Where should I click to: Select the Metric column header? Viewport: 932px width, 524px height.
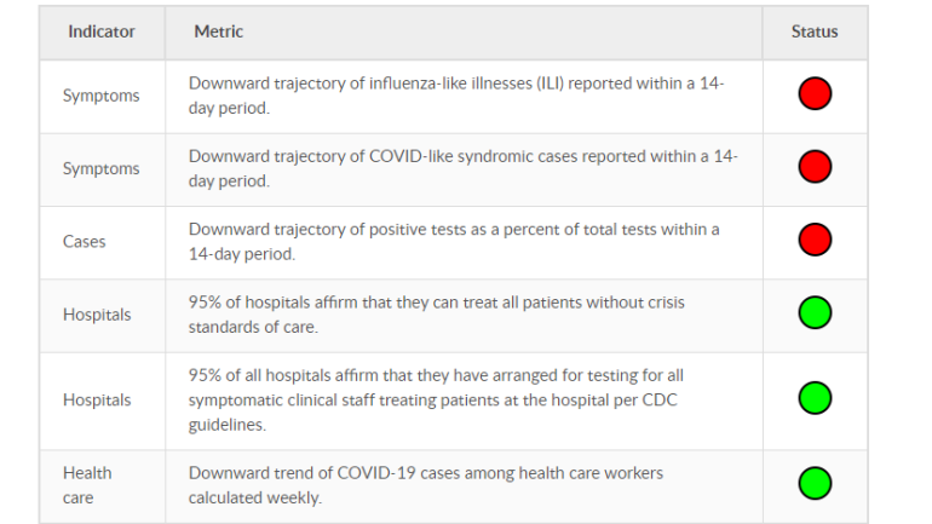click(x=218, y=31)
